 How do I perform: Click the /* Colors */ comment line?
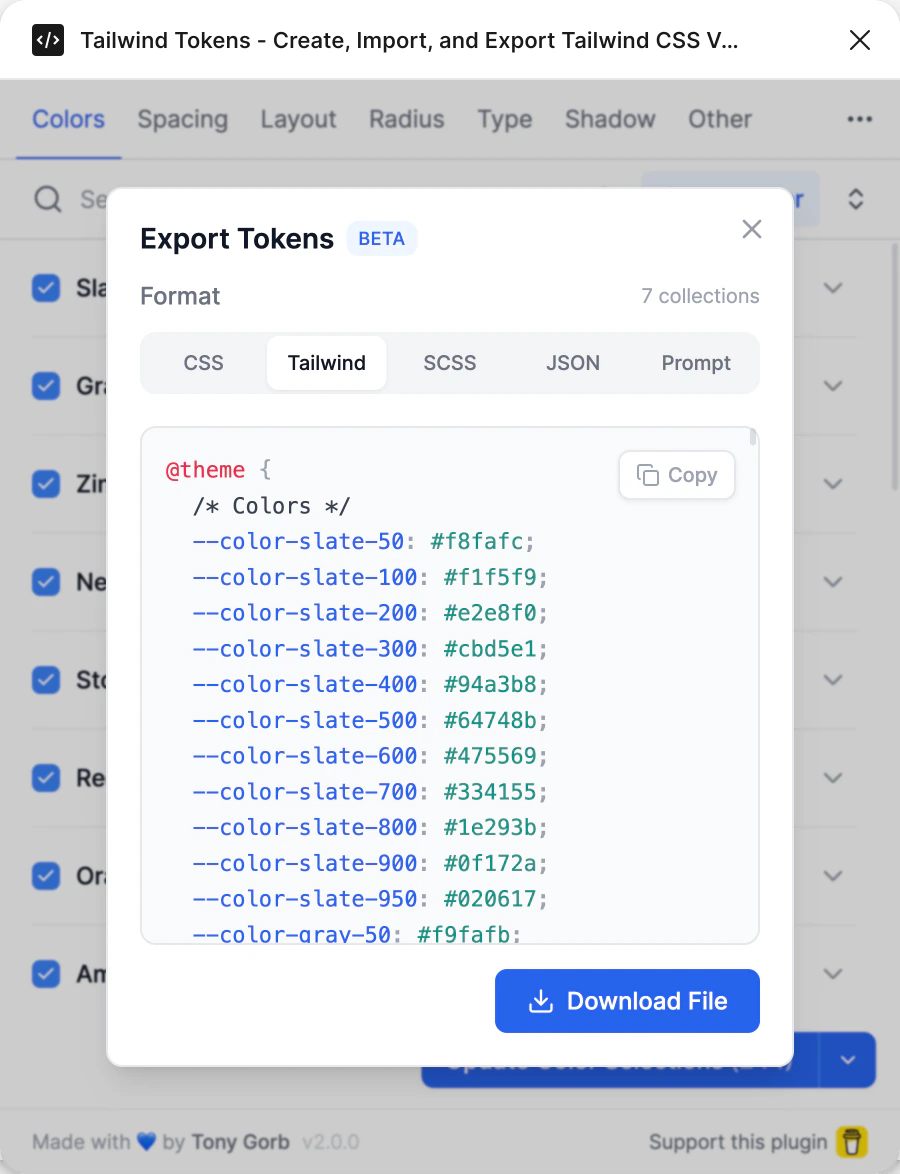pos(271,506)
